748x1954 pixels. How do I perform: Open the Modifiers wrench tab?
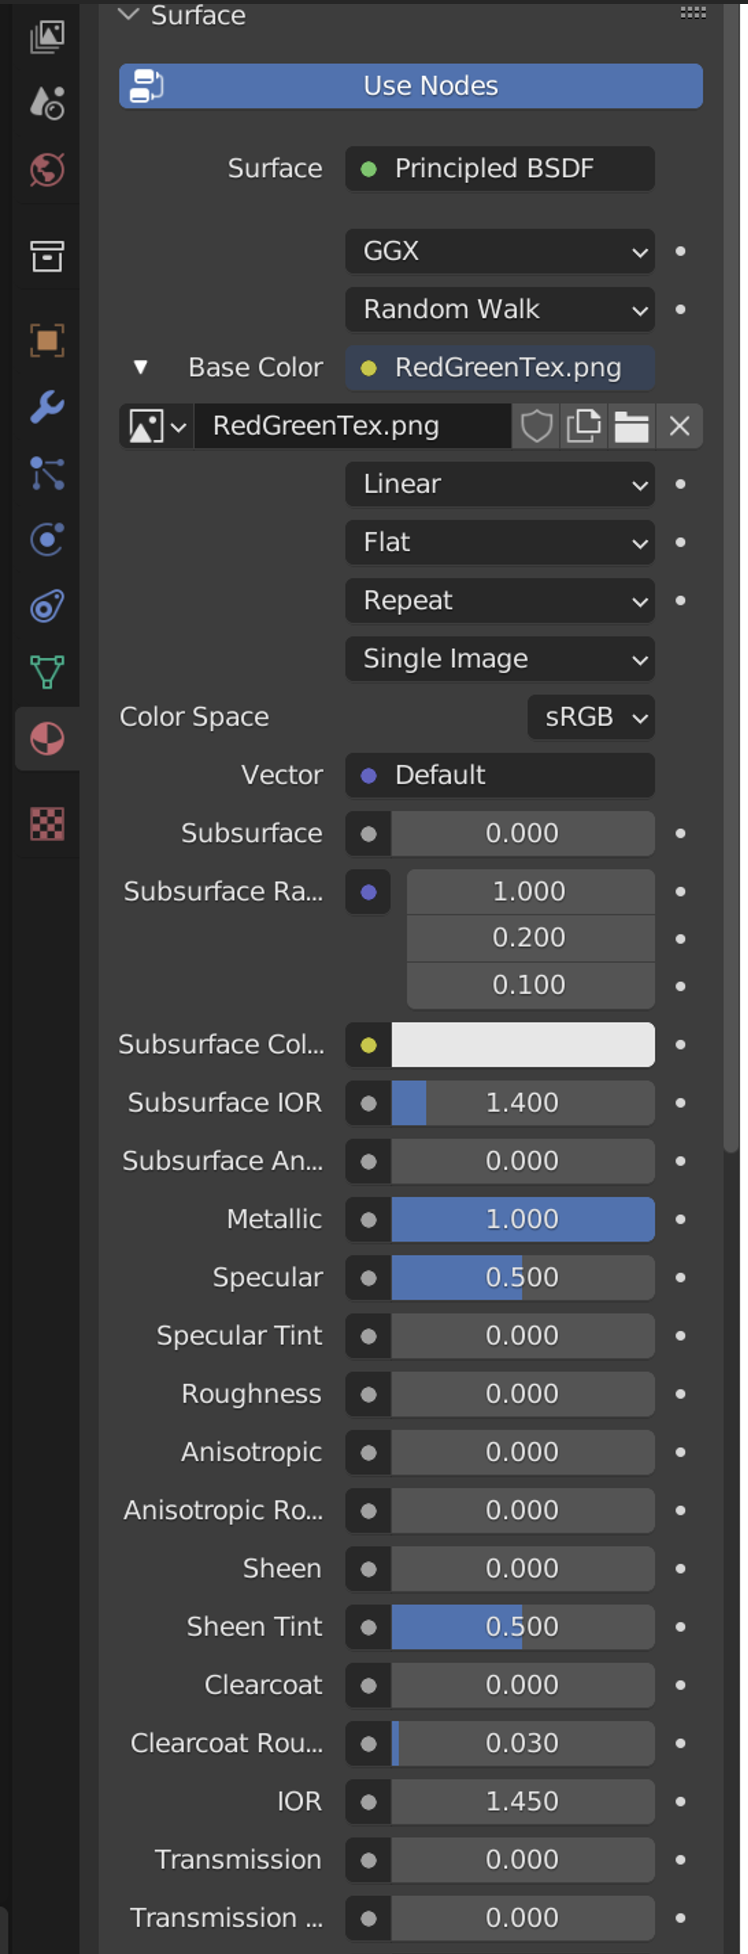(x=47, y=407)
